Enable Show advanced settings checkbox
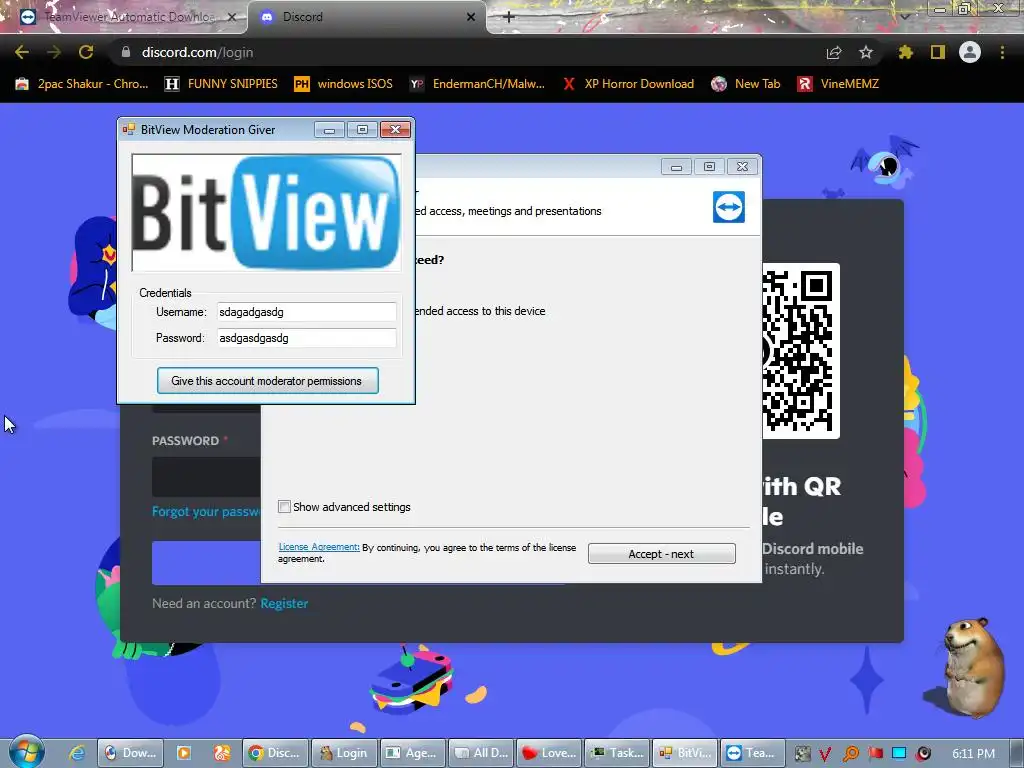1024x768 pixels. click(284, 507)
